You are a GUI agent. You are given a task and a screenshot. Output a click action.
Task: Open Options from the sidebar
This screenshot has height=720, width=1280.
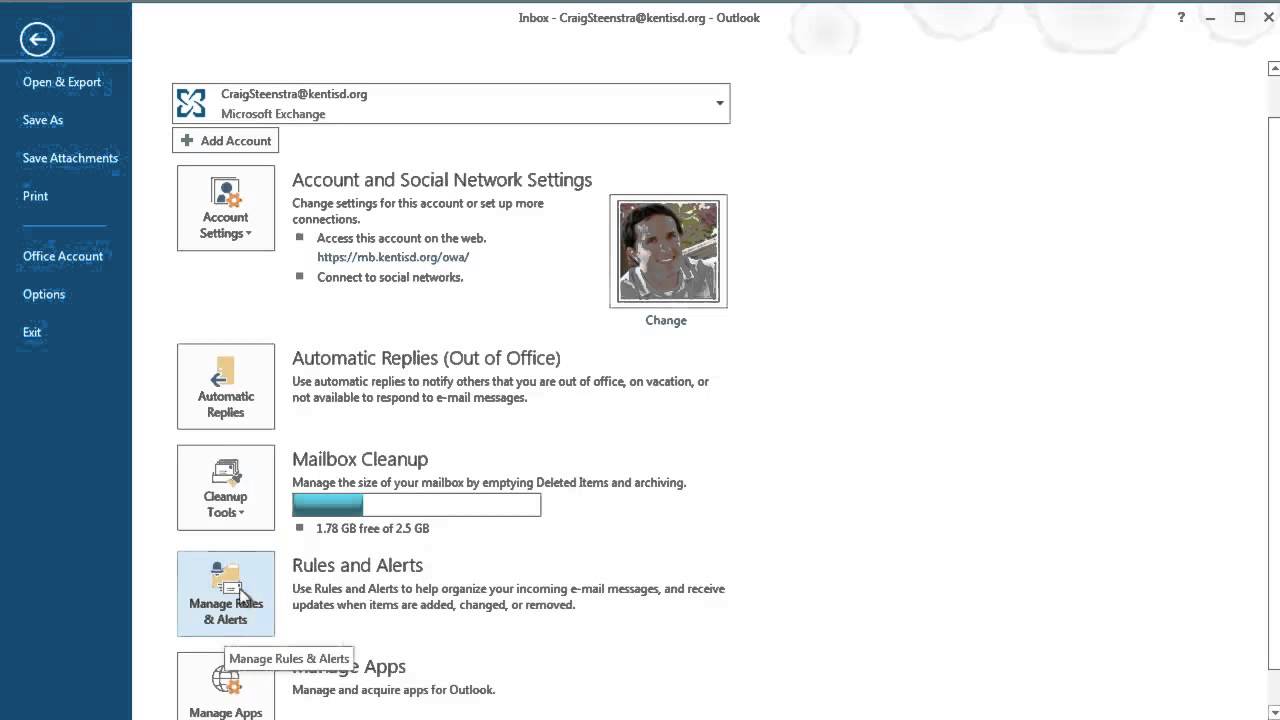pyautogui.click(x=44, y=294)
